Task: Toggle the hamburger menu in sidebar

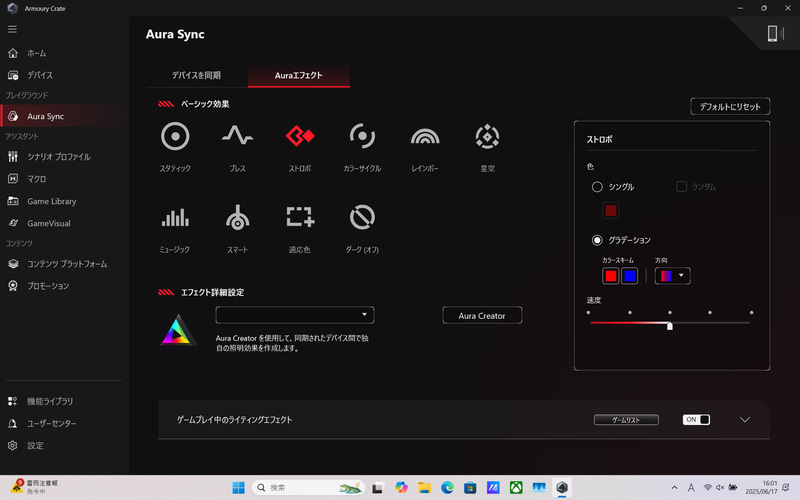Action: click(12, 29)
